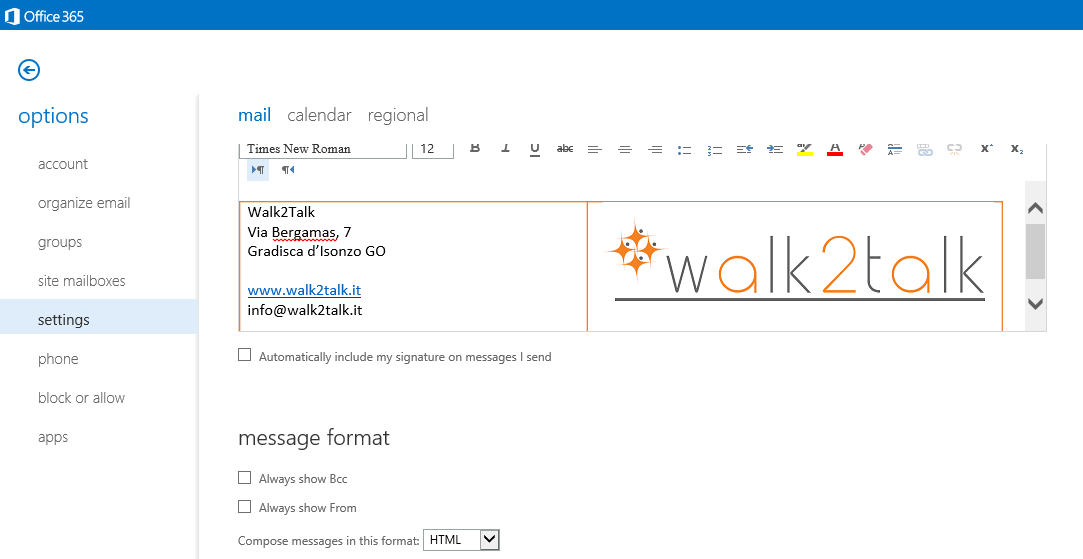Click the remove hyperlink icon
This screenshot has width=1083, height=559.
tap(955, 149)
